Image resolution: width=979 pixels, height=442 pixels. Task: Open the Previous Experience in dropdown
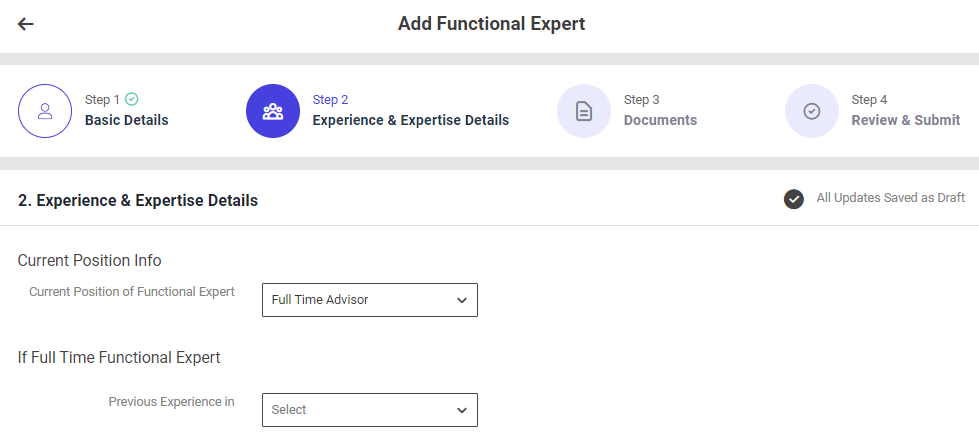pos(369,410)
